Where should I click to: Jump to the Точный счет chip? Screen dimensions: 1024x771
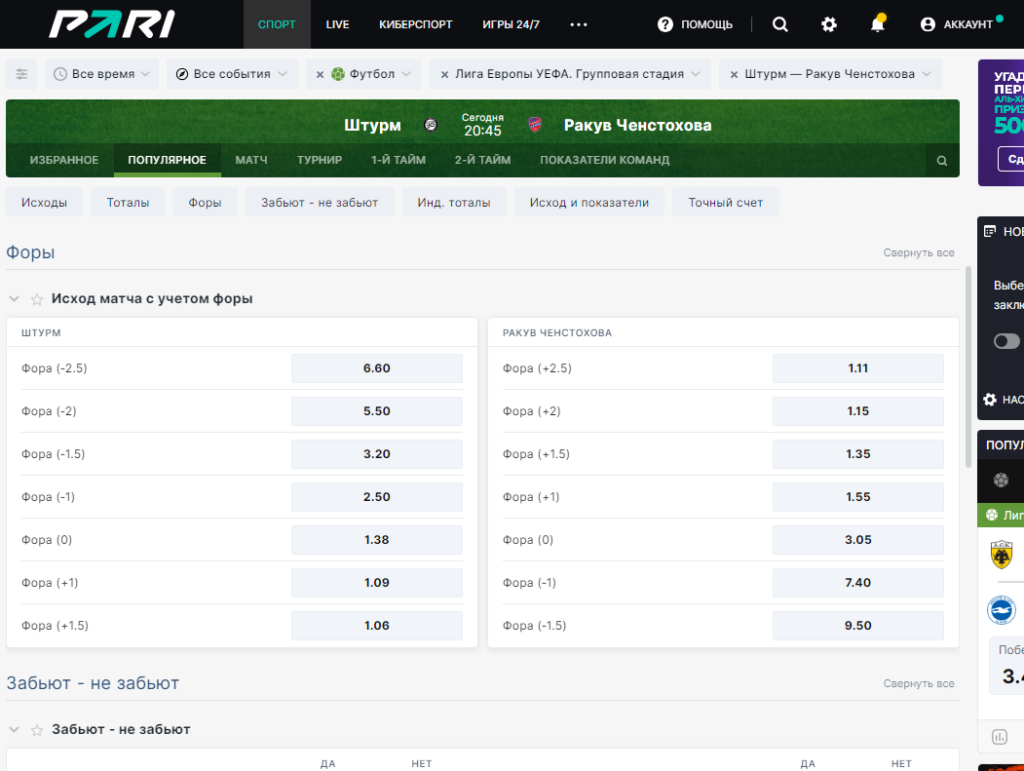pyautogui.click(x=726, y=202)
